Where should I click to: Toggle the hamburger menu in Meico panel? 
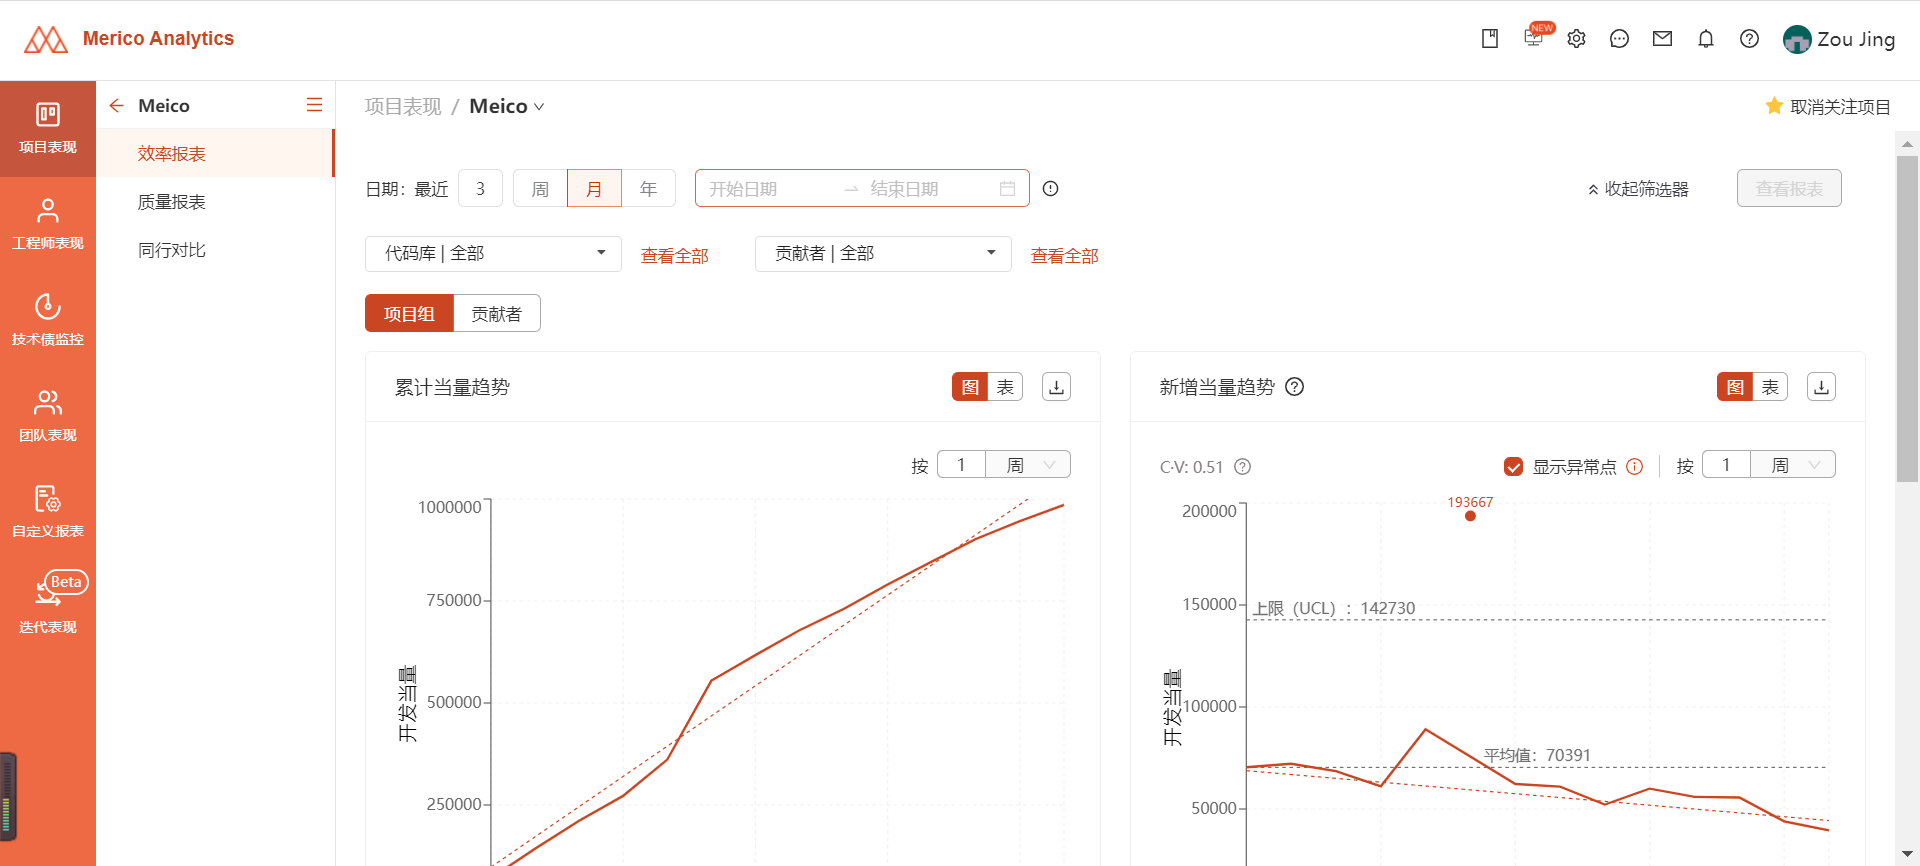[314, 105]
